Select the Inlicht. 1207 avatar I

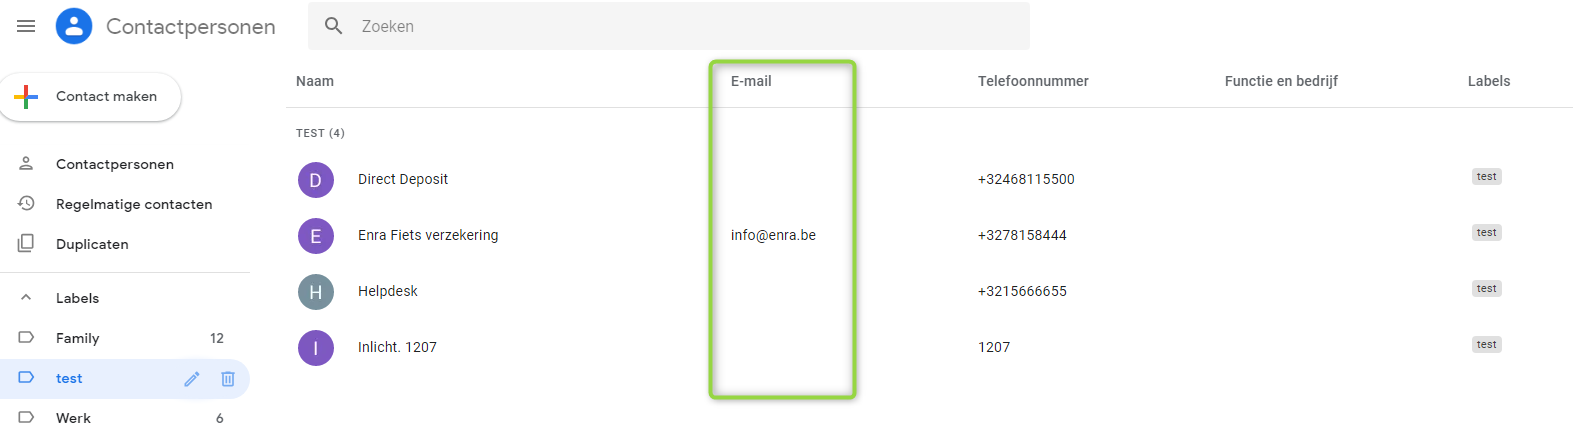tap(316, 348)
